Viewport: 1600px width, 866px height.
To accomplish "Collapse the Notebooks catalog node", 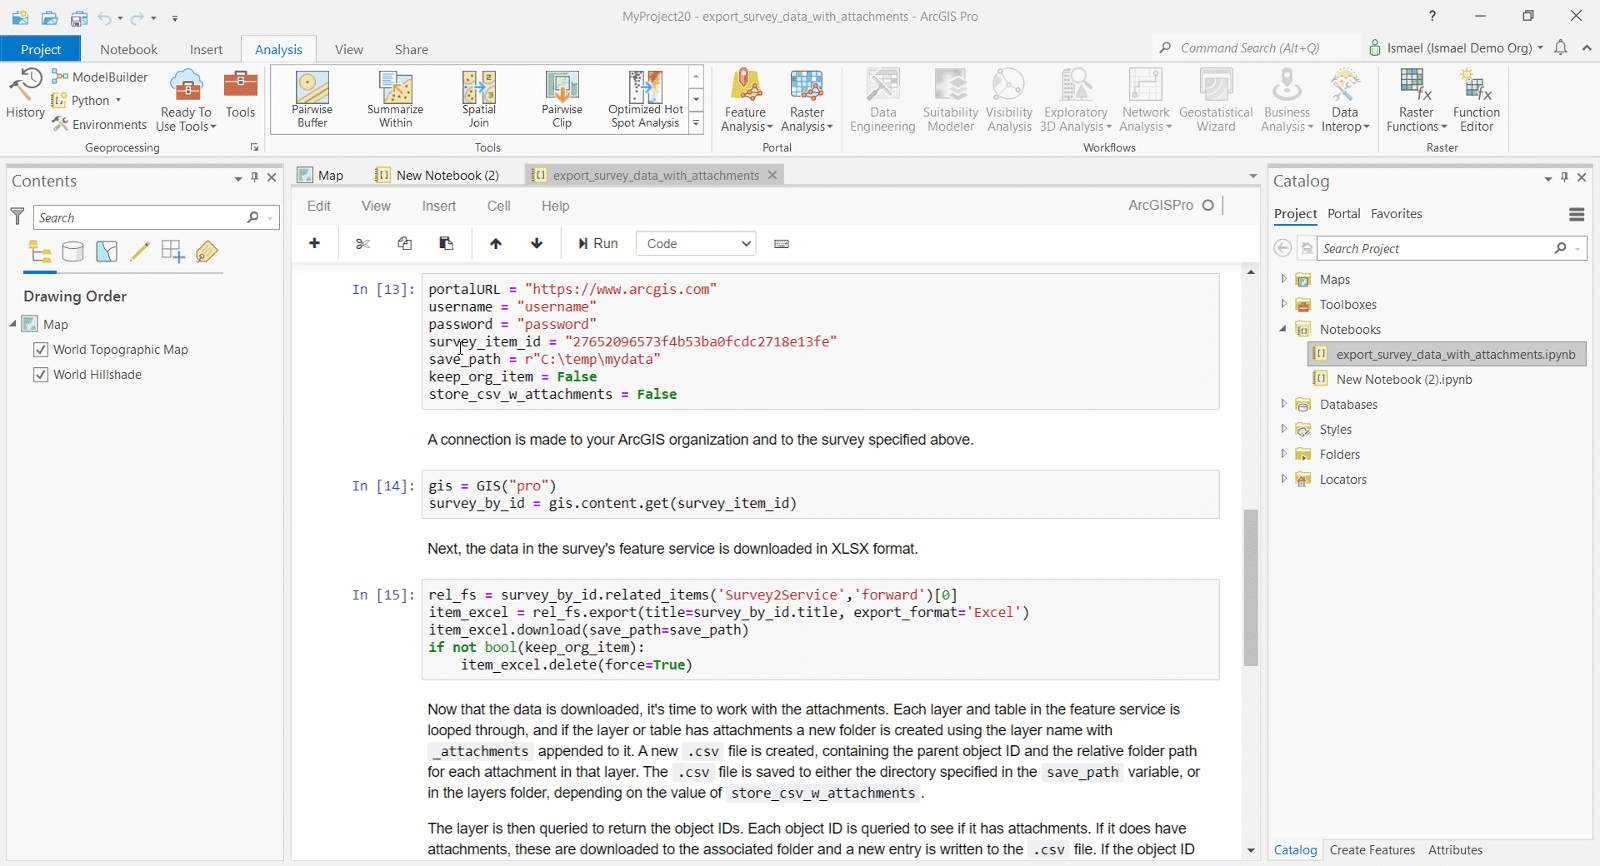I will pos(1284,329).
